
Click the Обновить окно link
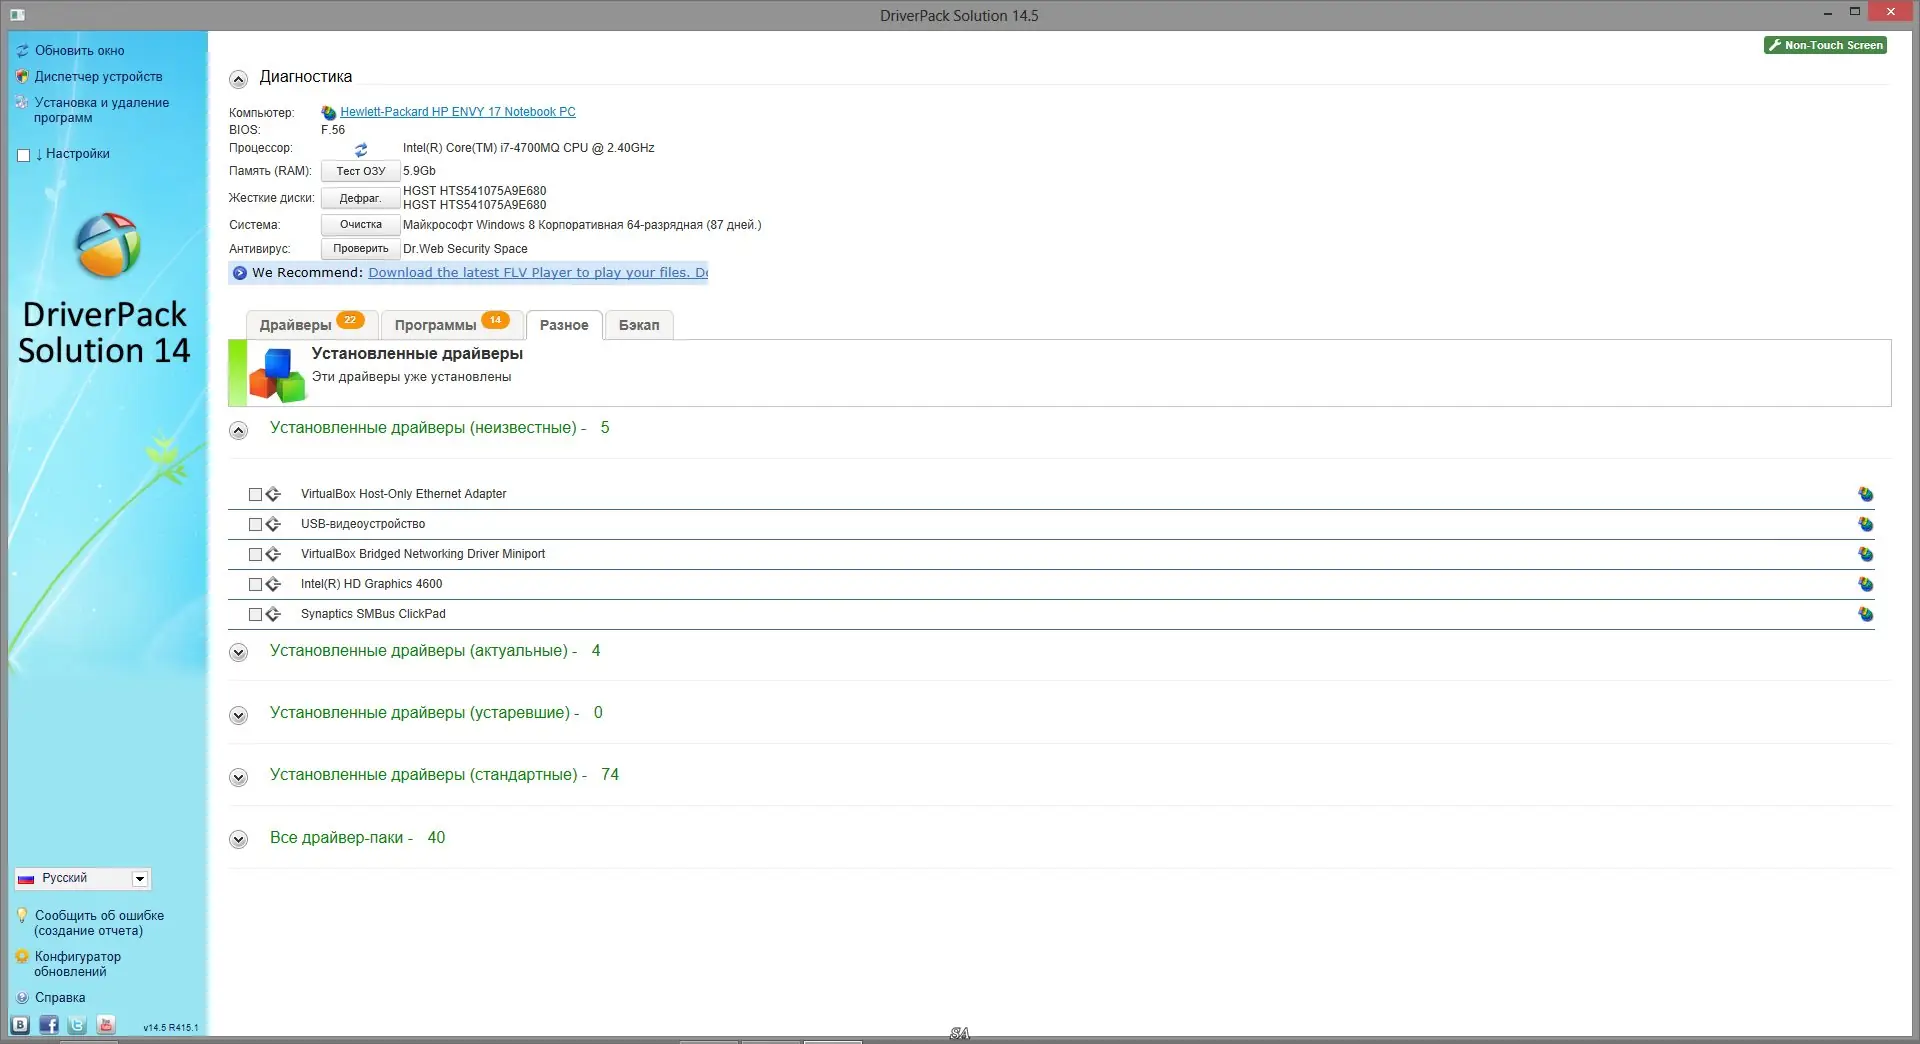[80, 50]
